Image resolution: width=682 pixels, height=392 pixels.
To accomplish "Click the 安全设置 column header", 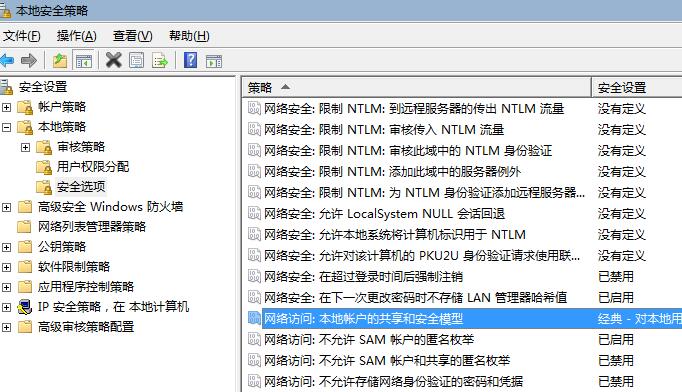I will (637, 87).
